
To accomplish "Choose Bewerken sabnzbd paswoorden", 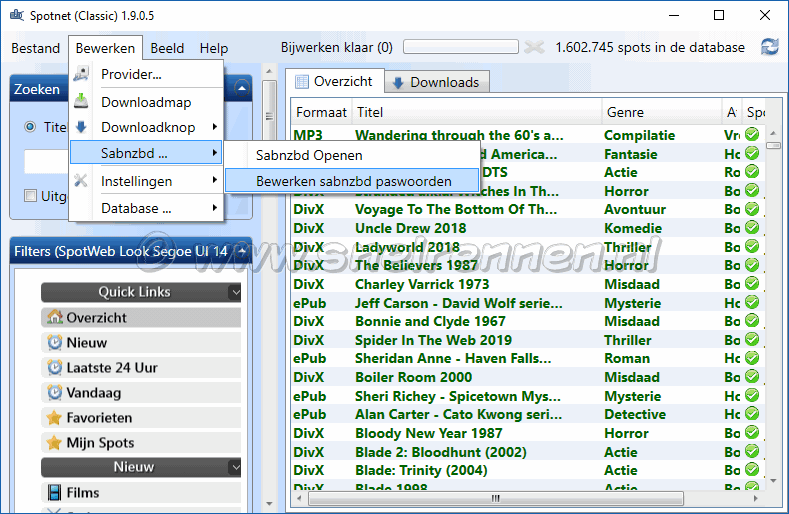I will pos(352,181).
